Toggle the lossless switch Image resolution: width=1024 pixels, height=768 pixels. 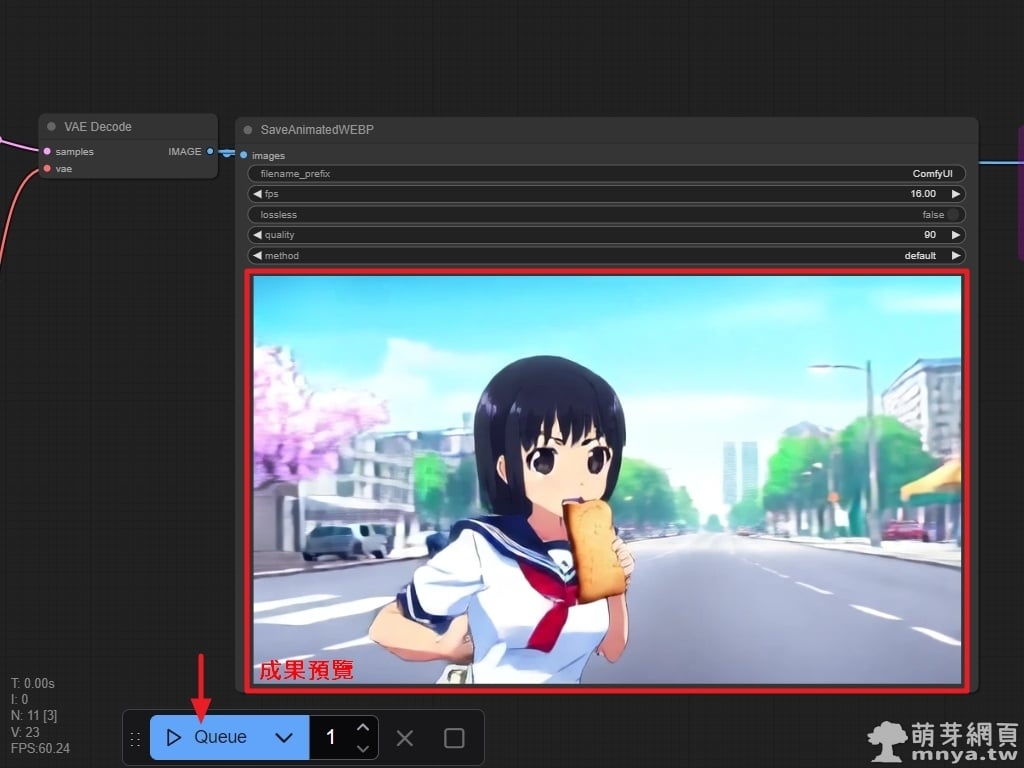[954, 215]
